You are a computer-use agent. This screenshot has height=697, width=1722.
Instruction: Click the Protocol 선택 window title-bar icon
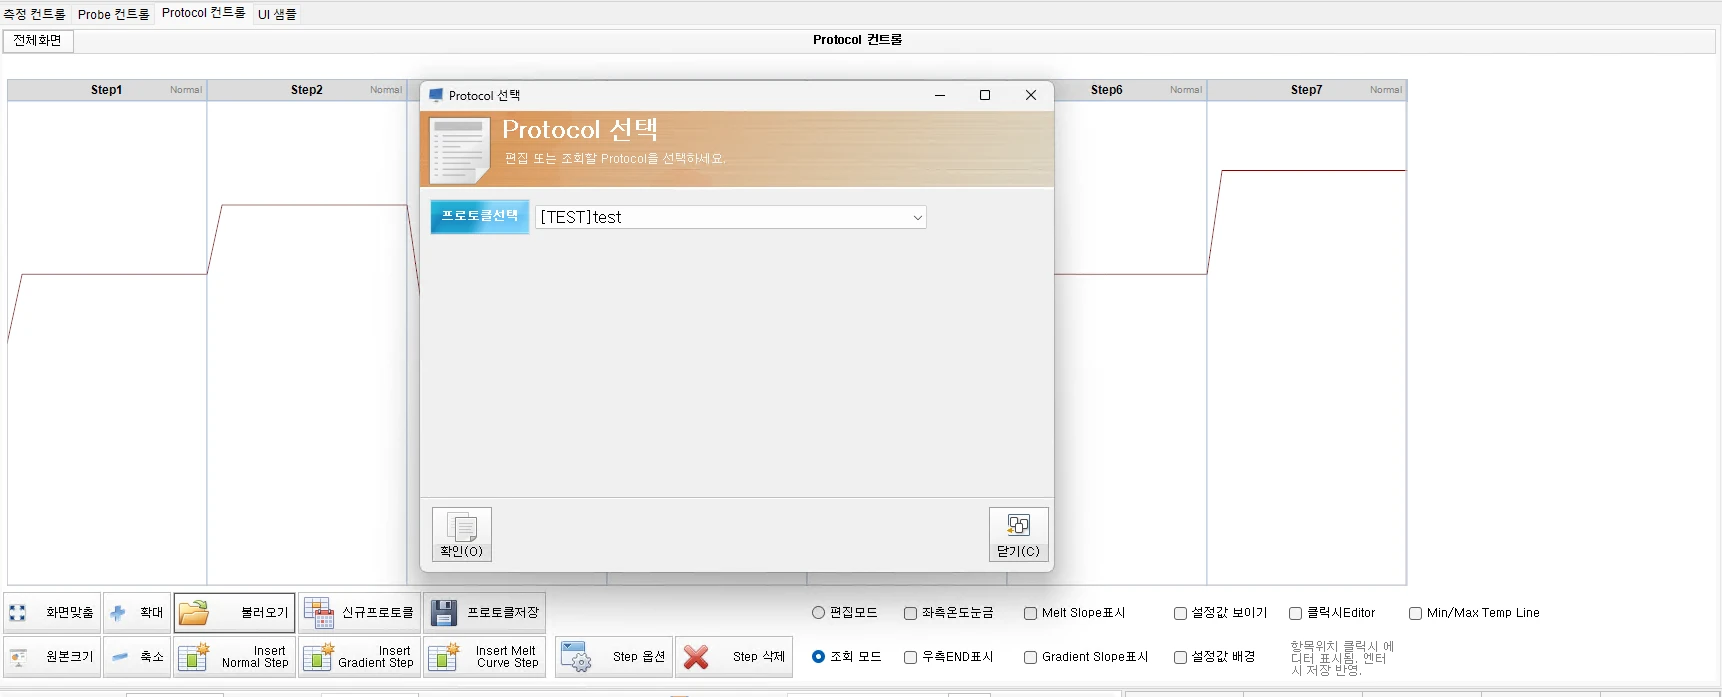tap(436, 95)
